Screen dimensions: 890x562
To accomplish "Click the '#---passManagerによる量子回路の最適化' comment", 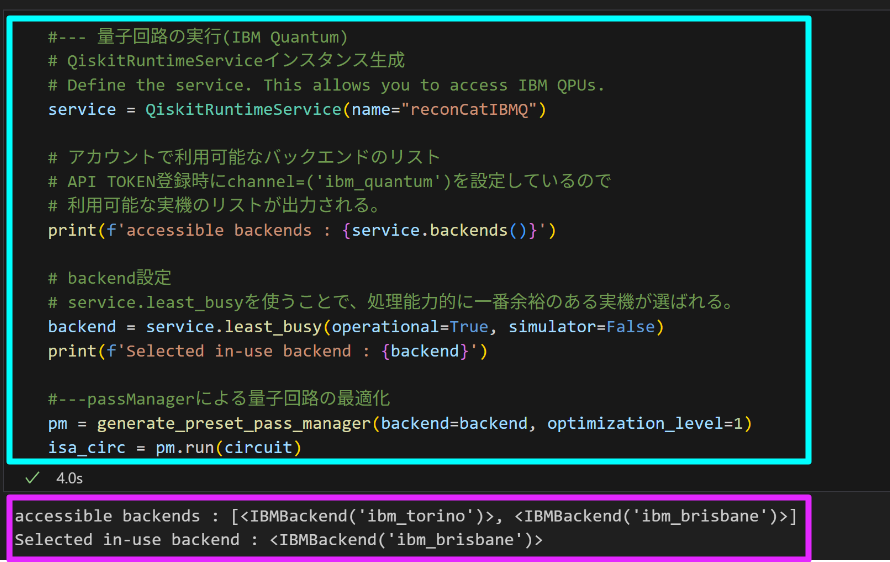I will (x=219, y=399).
